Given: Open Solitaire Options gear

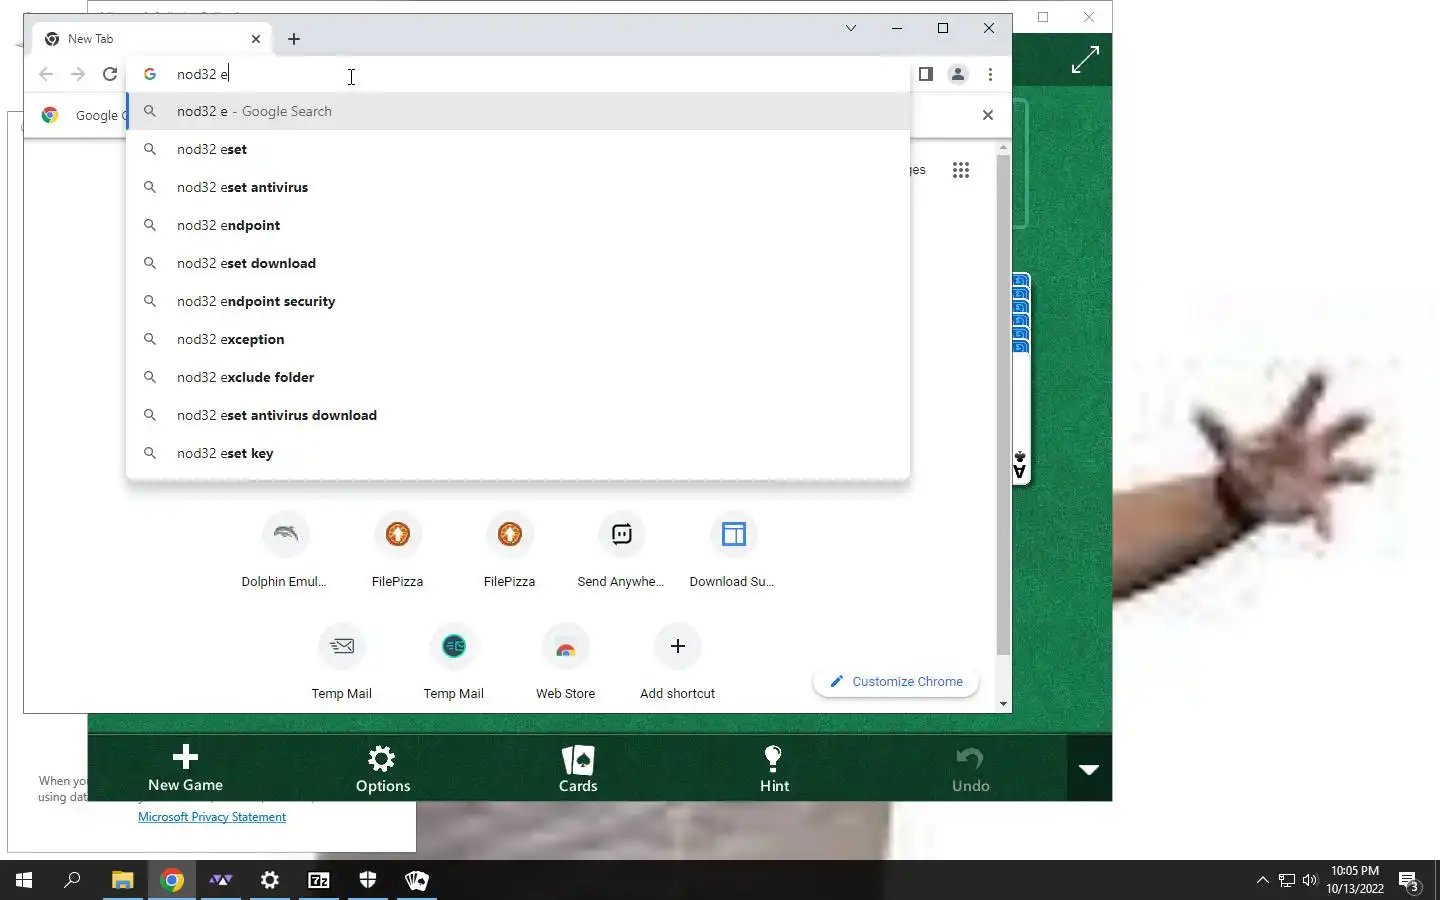Looking at the screenshot, I should (x=382, y=769).
